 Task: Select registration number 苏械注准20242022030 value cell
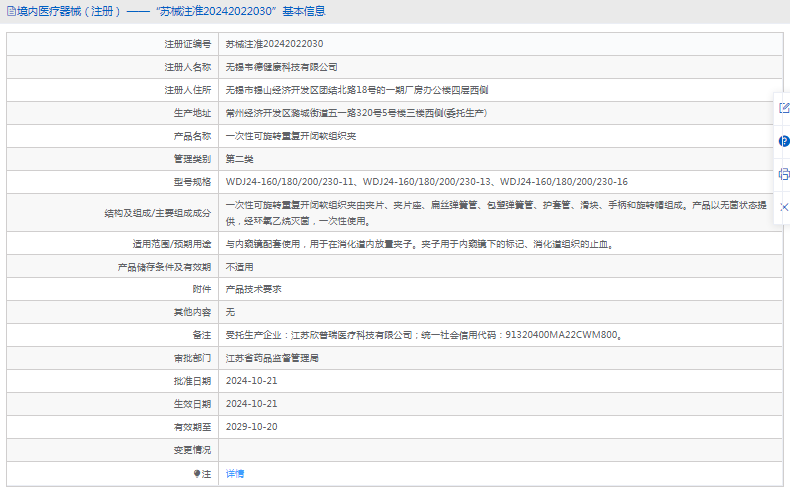[275, 44]
